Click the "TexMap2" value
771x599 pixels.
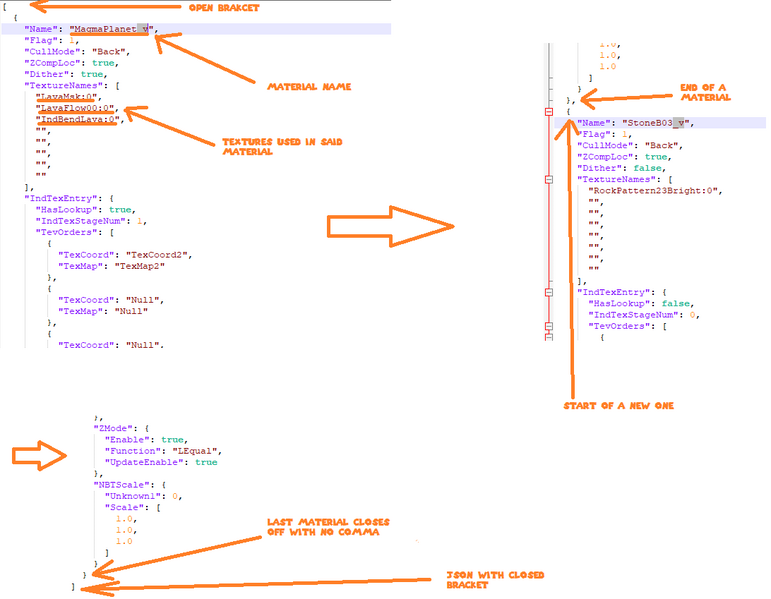[140, 266]
